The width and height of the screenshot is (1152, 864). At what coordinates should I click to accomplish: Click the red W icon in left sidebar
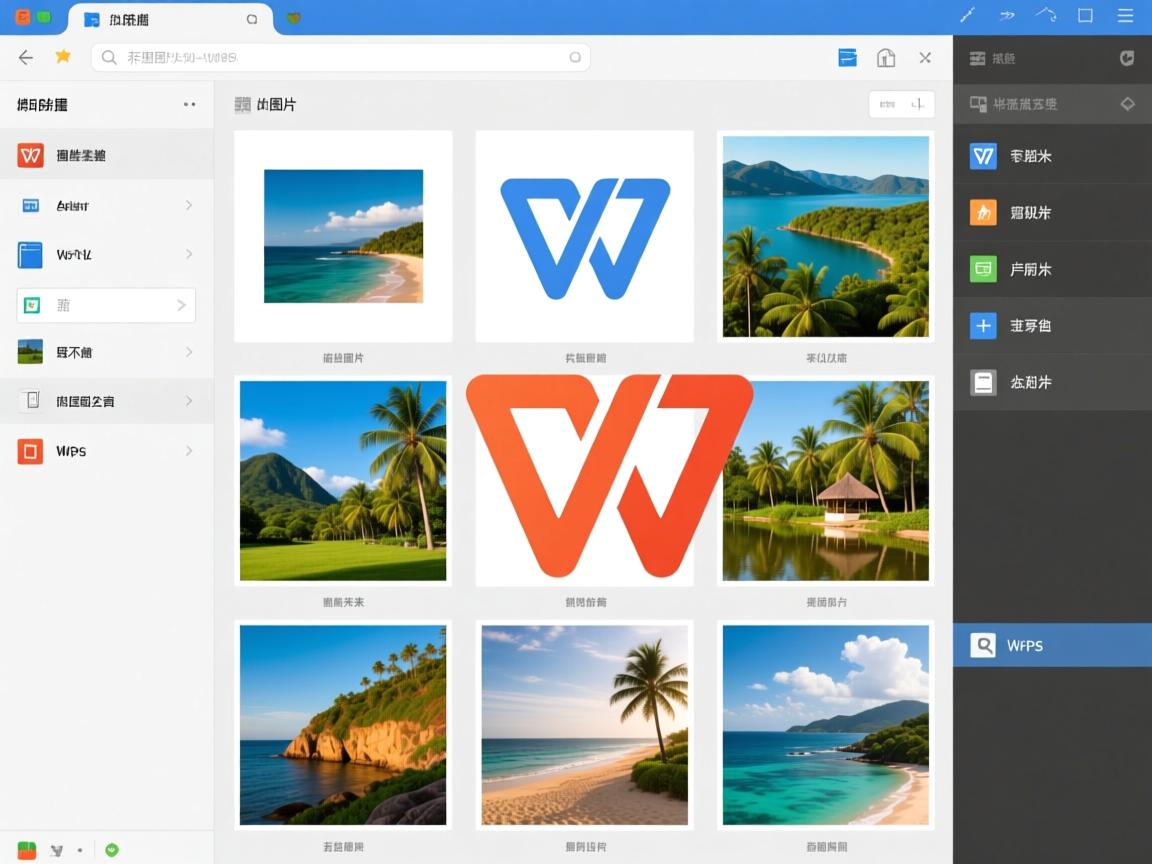click(30, 155)
